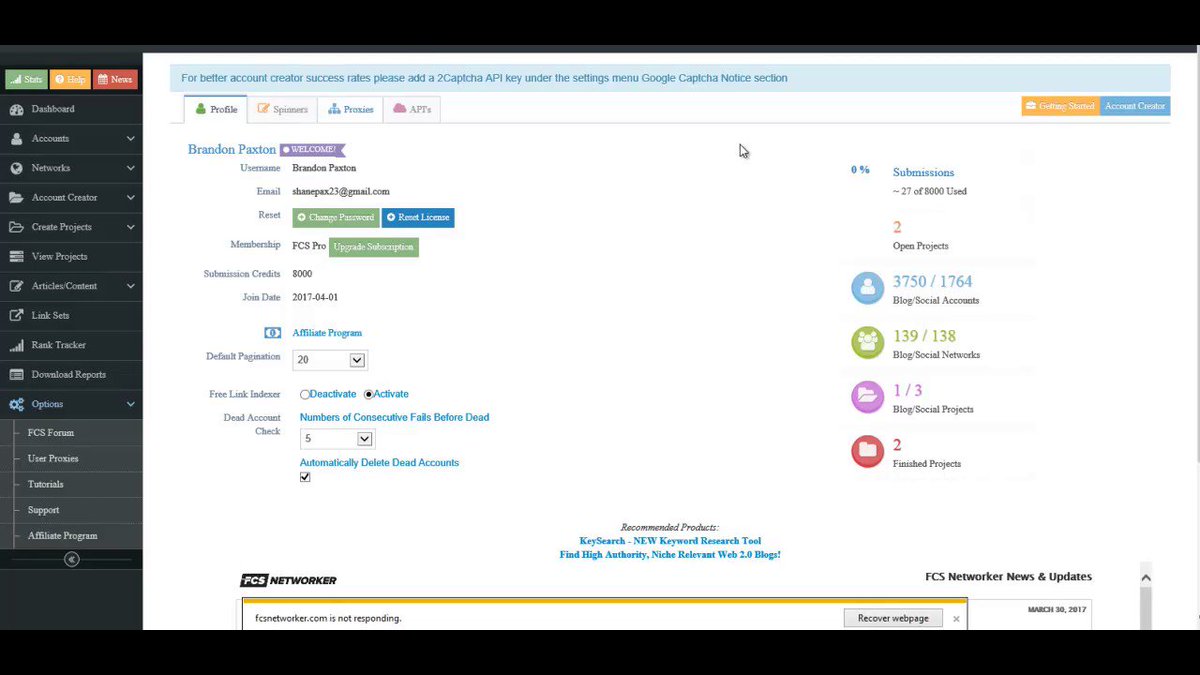Click the Brandon Paxton name heading
The image size is (1200, 675).
[x=232, y=150]
